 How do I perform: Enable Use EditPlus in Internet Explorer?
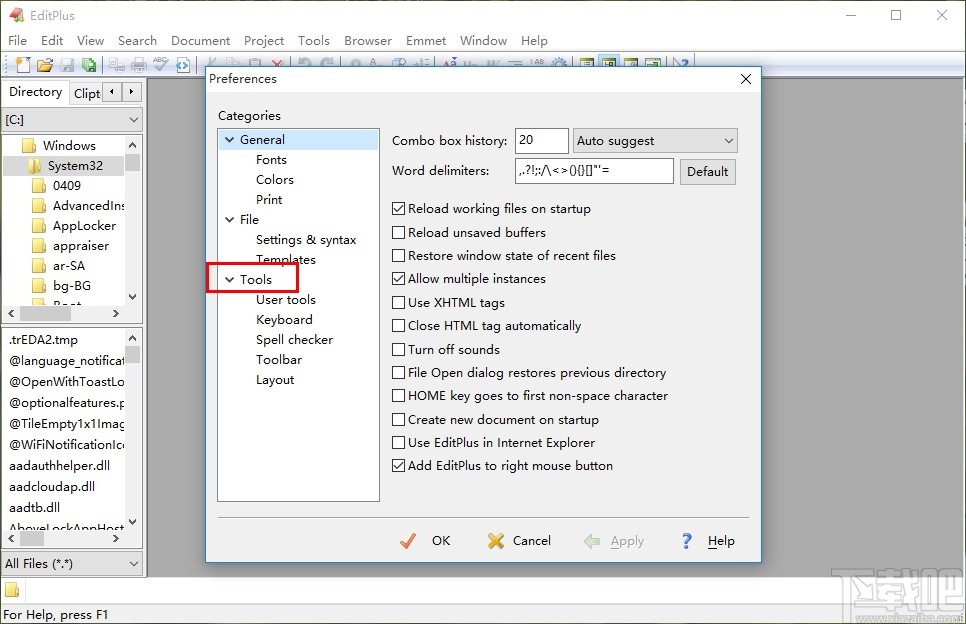(x=399, y=443)
